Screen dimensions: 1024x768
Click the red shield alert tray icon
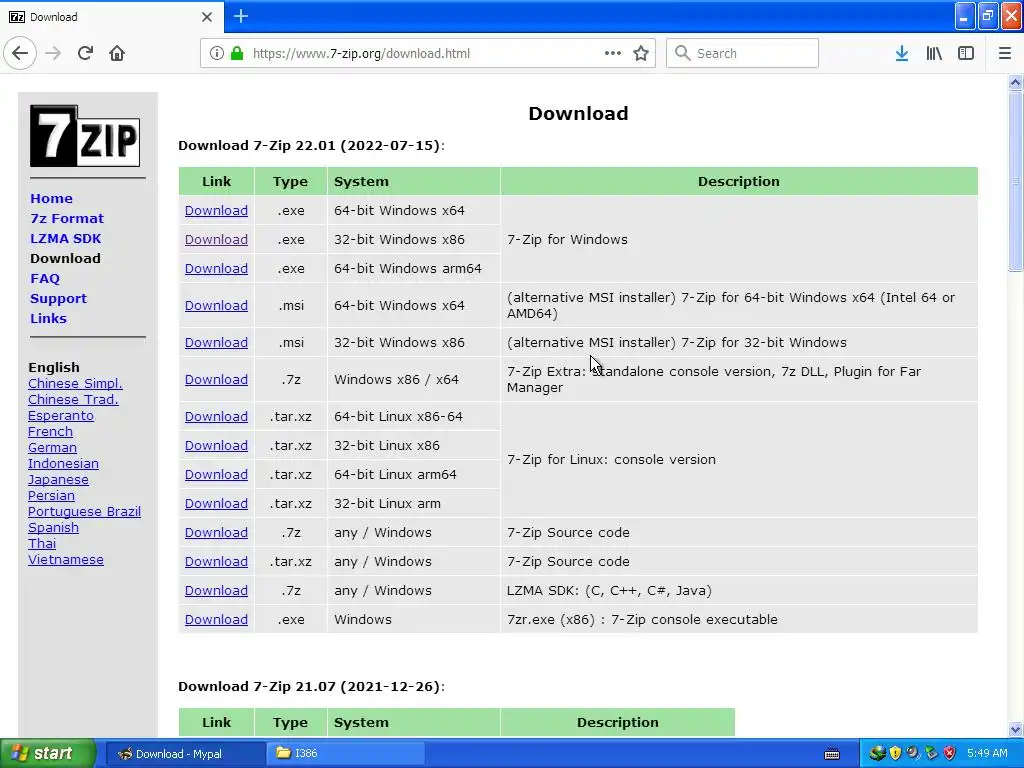coord(950,753)
